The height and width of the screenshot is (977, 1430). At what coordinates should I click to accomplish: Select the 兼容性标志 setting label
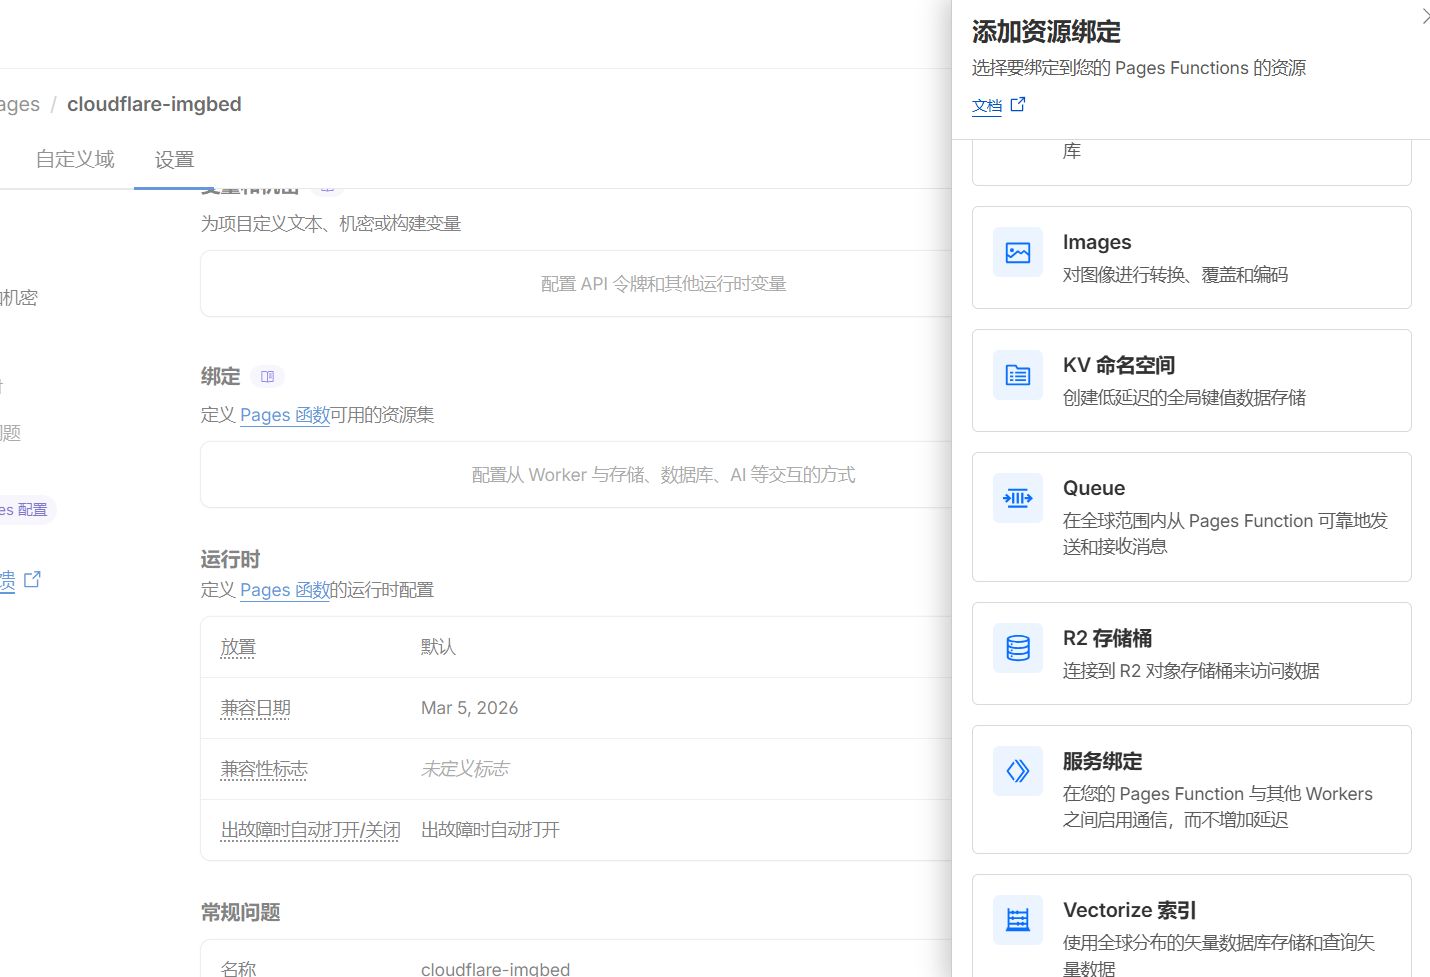pyautogui.click(x=264, y=769)
